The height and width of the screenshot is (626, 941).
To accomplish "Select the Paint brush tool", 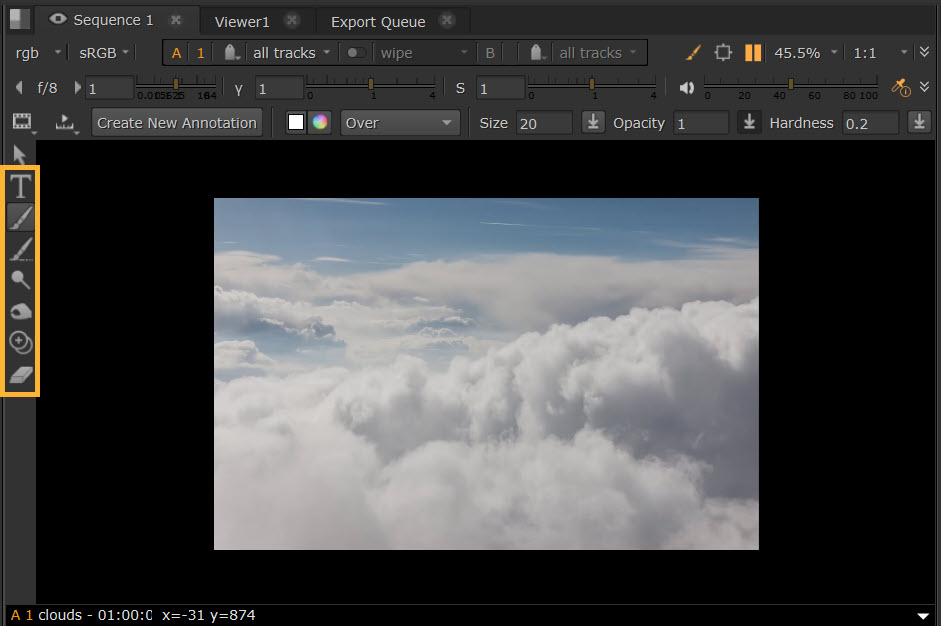I will (x=21, y=216).
